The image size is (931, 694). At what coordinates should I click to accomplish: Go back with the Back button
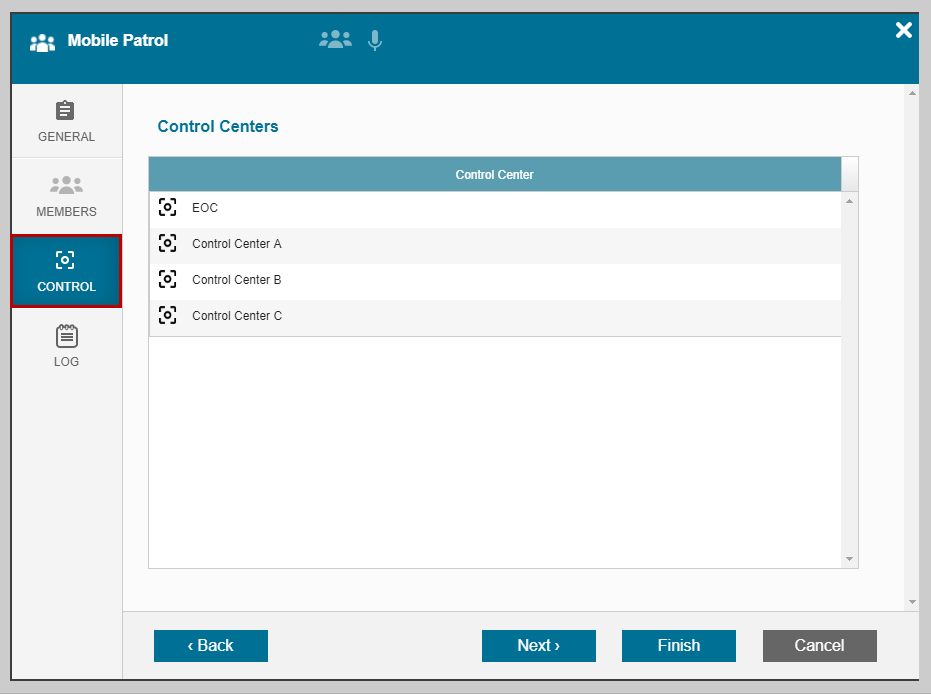pos(211,646)
